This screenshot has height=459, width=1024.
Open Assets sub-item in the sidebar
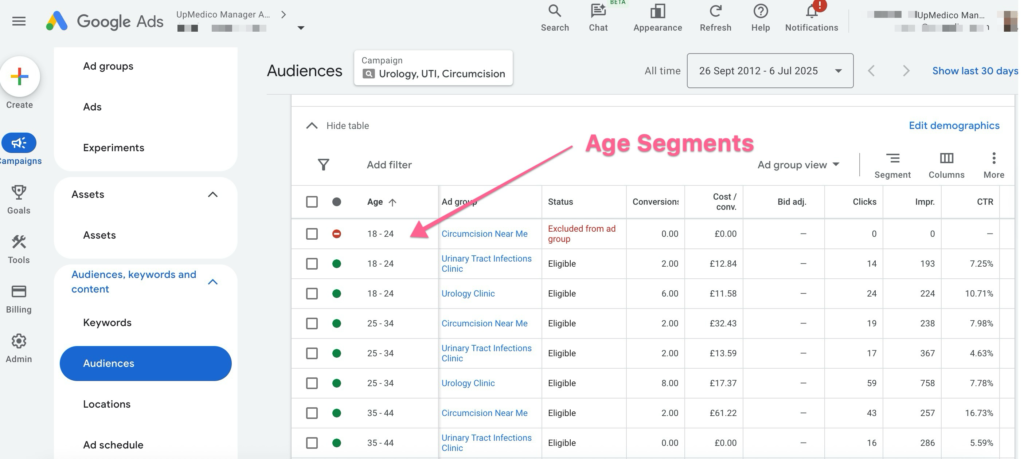coord(99,235)
